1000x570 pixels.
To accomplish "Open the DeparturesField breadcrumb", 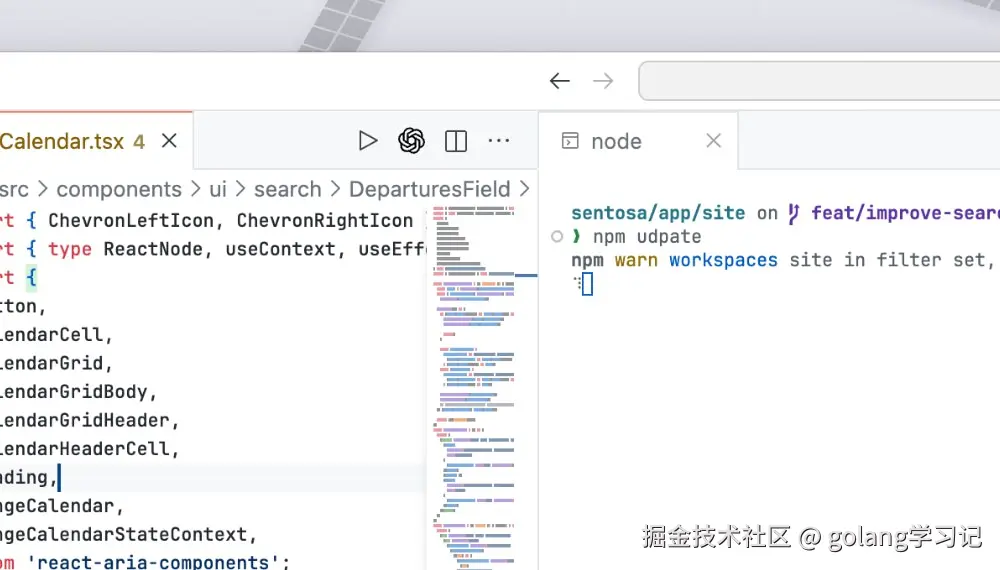I will [430, 189].
